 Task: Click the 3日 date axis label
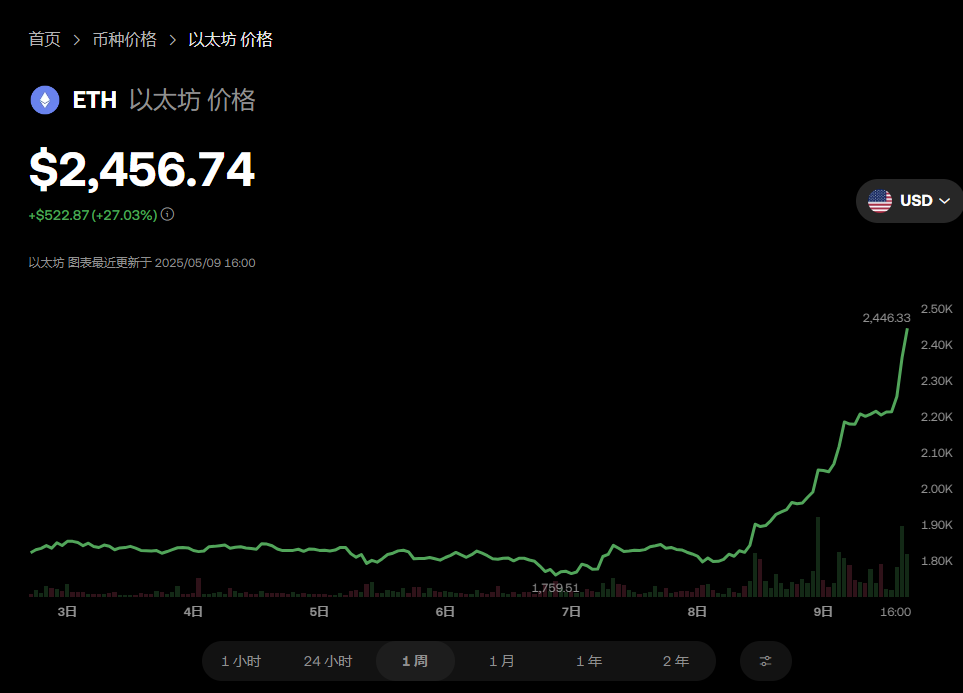tap(67, 611)
